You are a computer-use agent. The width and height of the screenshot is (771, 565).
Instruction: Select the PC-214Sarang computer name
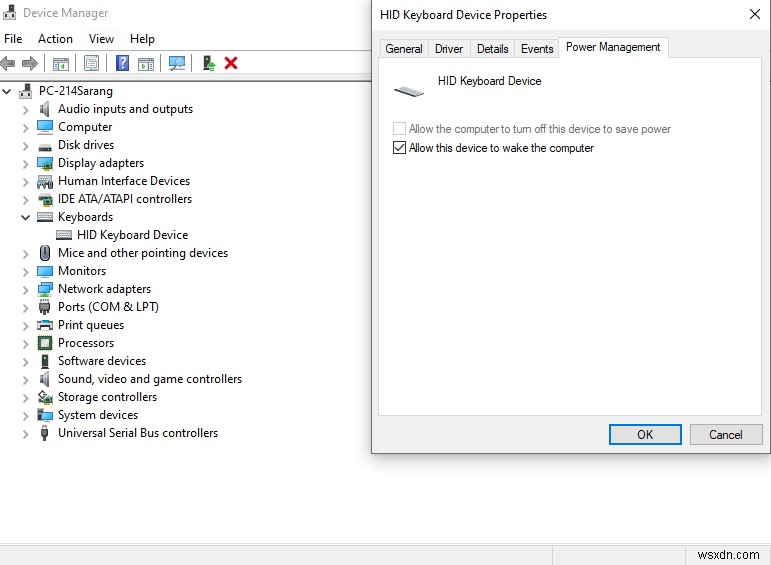coord(76,91)
